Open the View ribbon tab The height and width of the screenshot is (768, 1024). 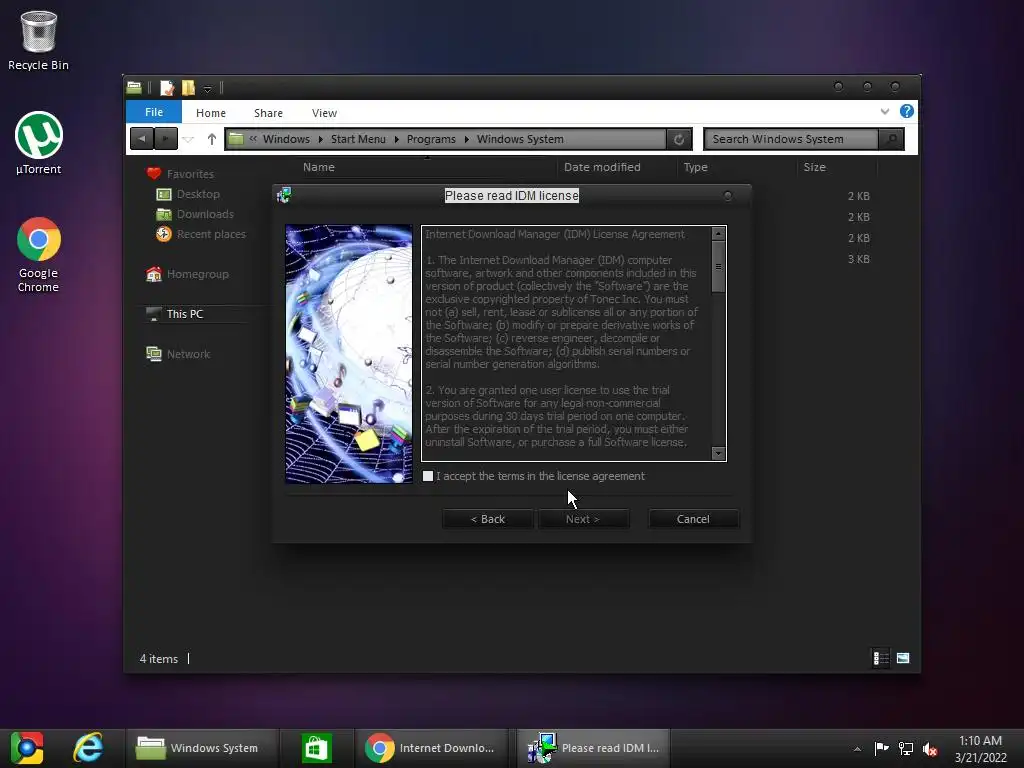(324, 113)
